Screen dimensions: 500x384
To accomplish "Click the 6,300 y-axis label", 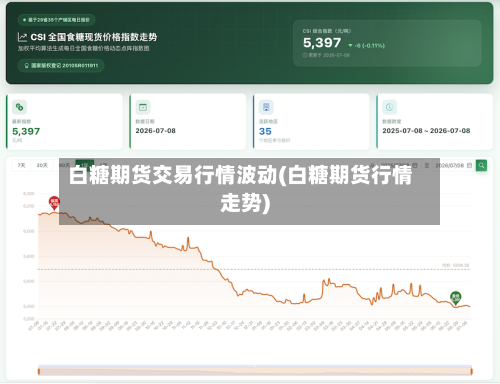I will pos(29,194).
